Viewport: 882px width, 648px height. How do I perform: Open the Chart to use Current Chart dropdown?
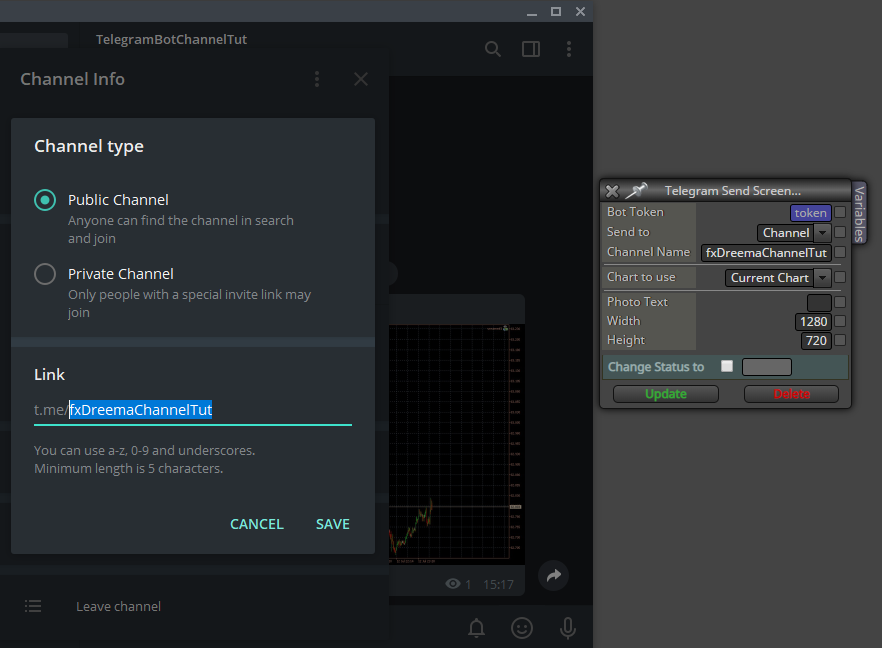click(x=778, y=277)
